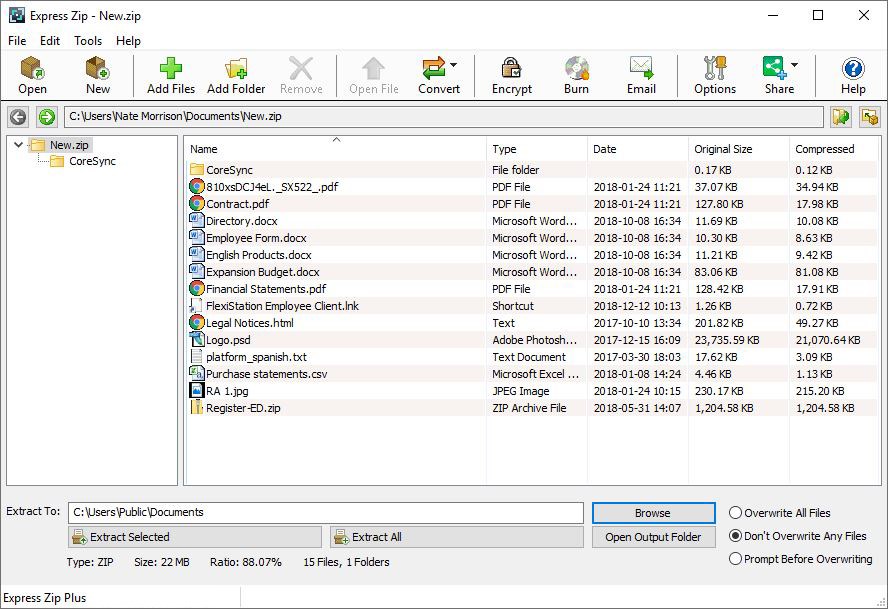Select Don't Overwrite Any Files option

tap(735, 536)
